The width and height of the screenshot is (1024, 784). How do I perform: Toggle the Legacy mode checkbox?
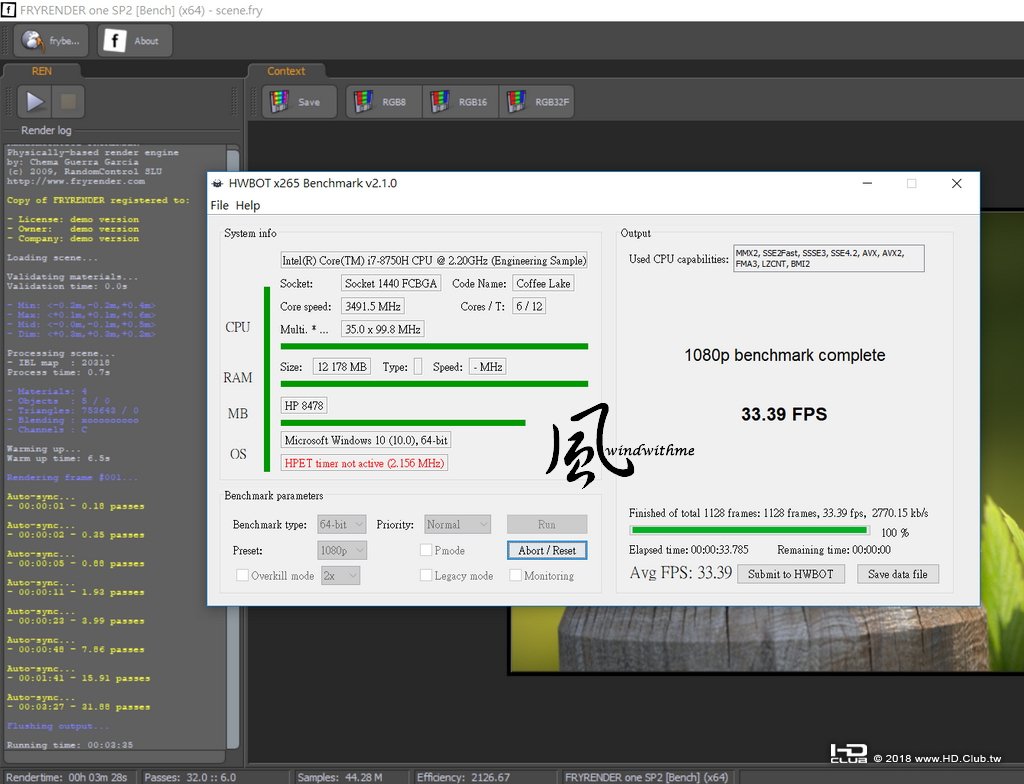click(x=426, y=576)
